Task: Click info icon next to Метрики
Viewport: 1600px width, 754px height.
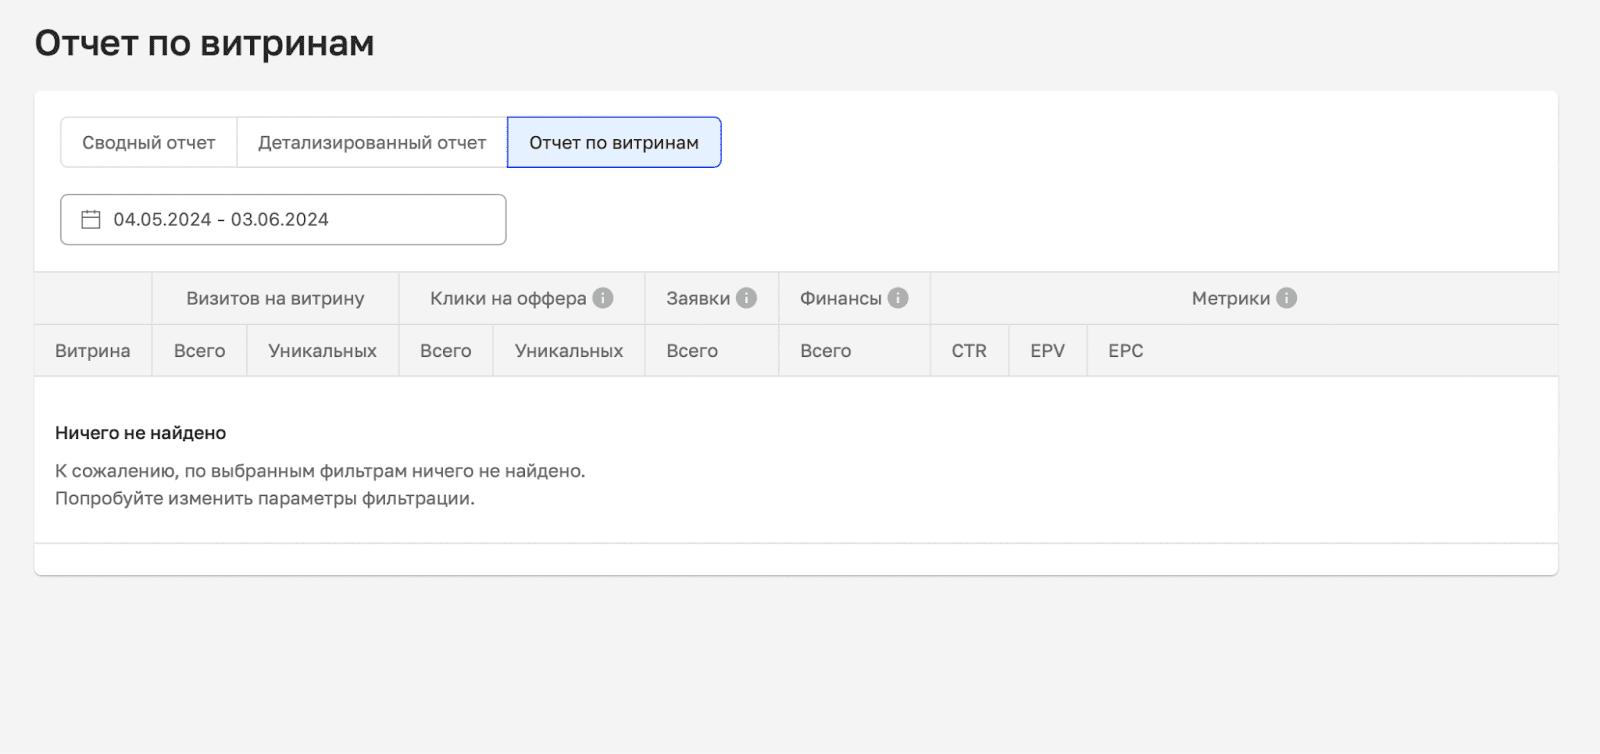Action: tap(1287, 298)
